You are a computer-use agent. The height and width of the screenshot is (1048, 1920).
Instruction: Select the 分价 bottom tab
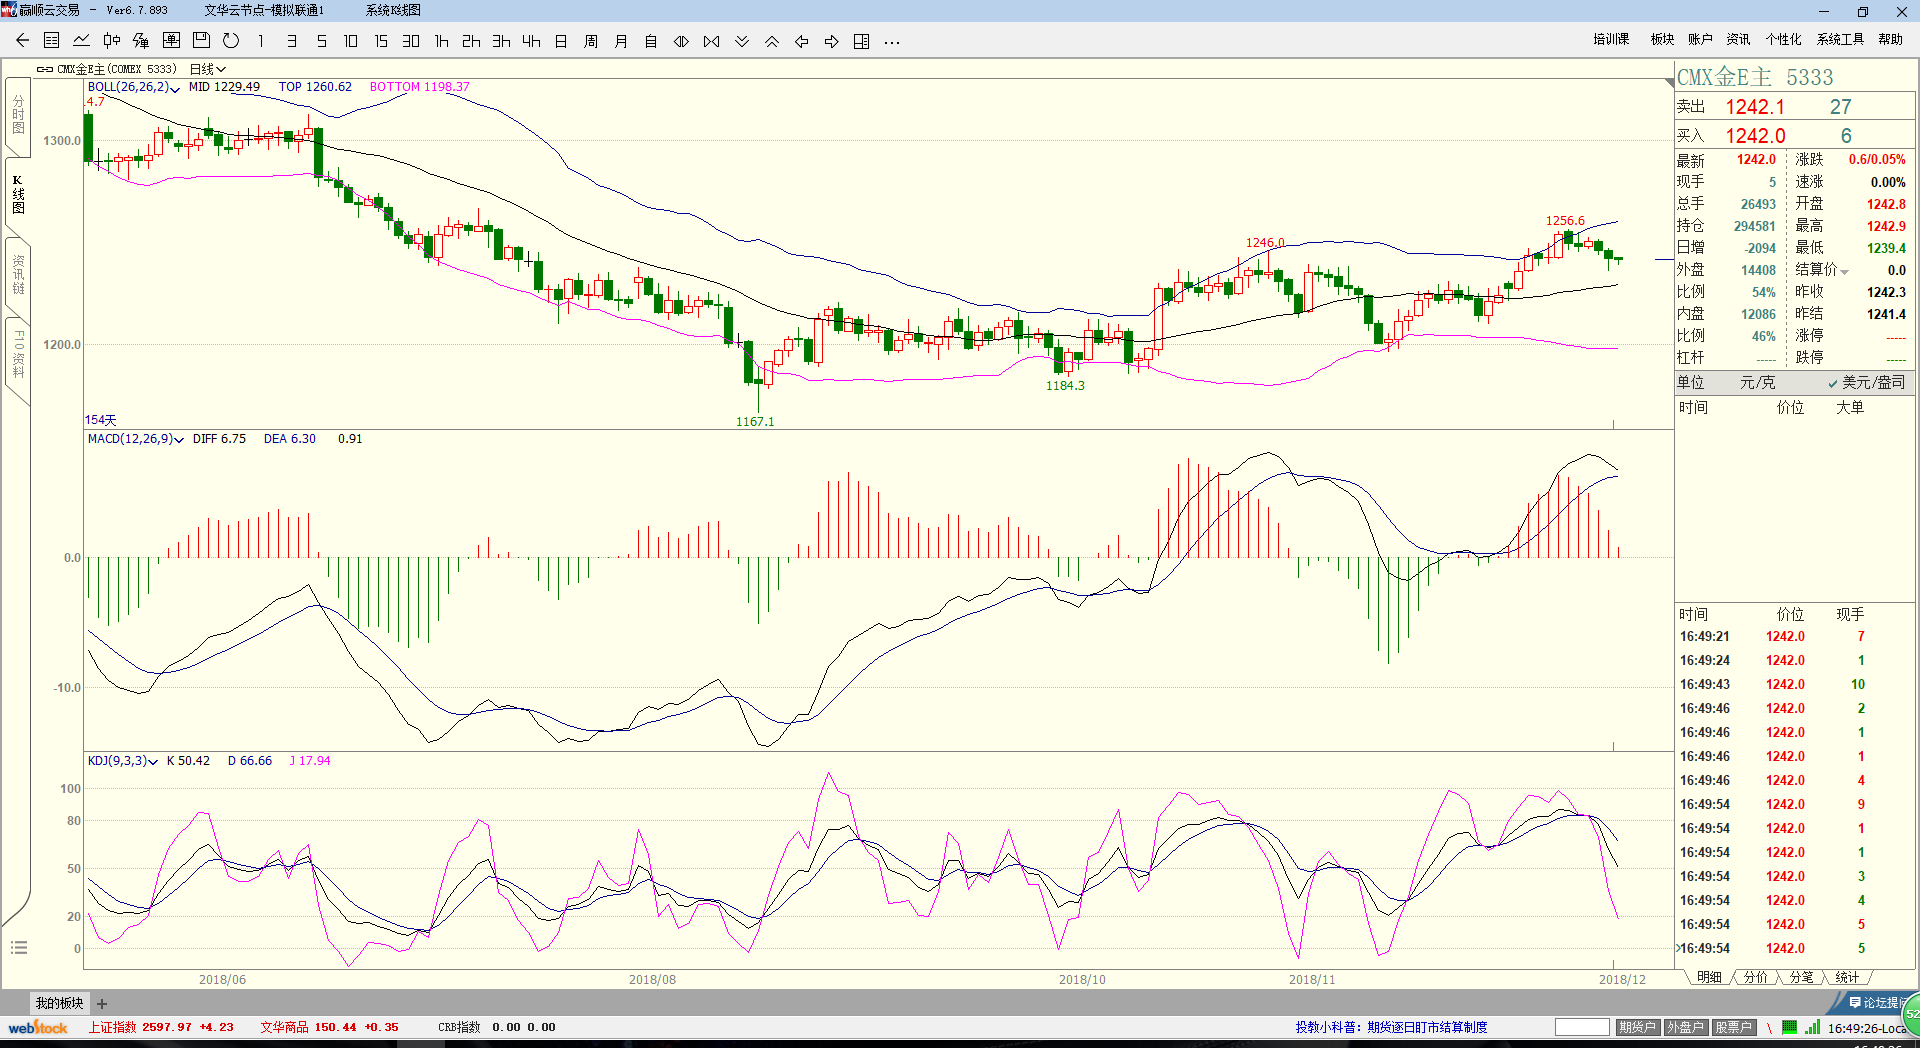click(x=1755, y=977)
